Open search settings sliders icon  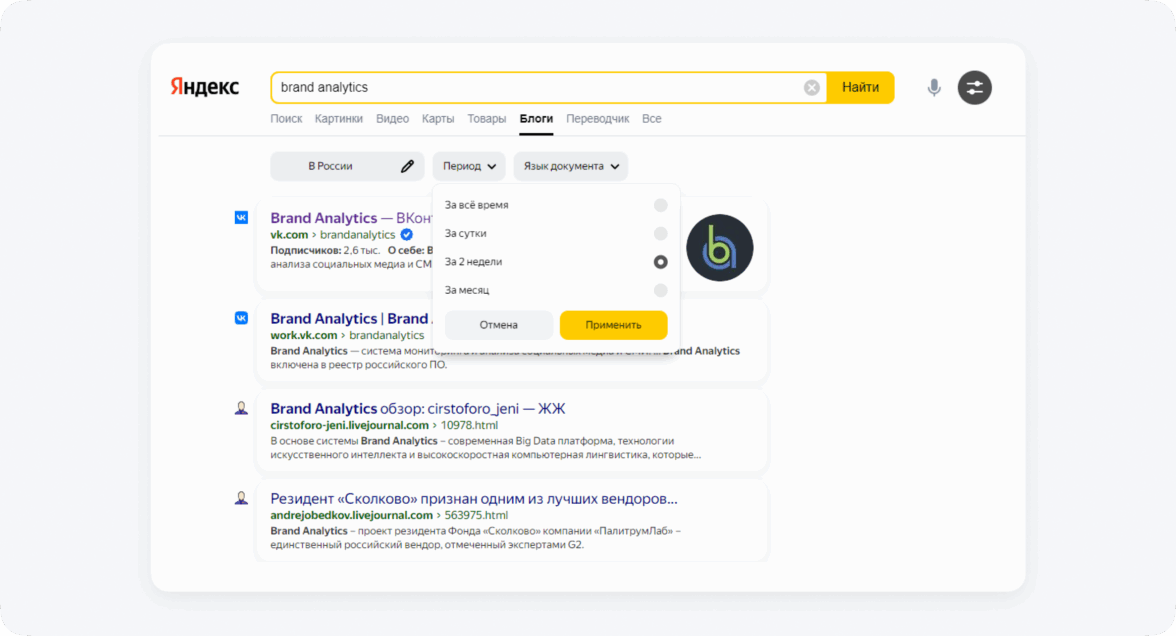coord(974,88)
